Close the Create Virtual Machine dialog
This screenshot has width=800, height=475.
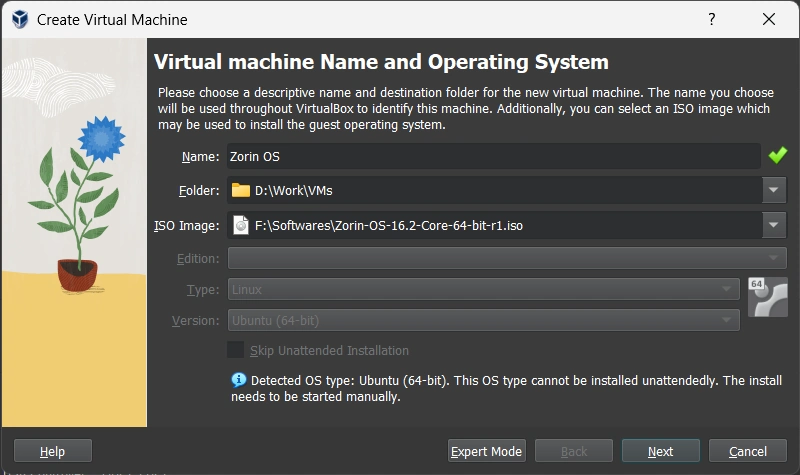pos(768,19)
